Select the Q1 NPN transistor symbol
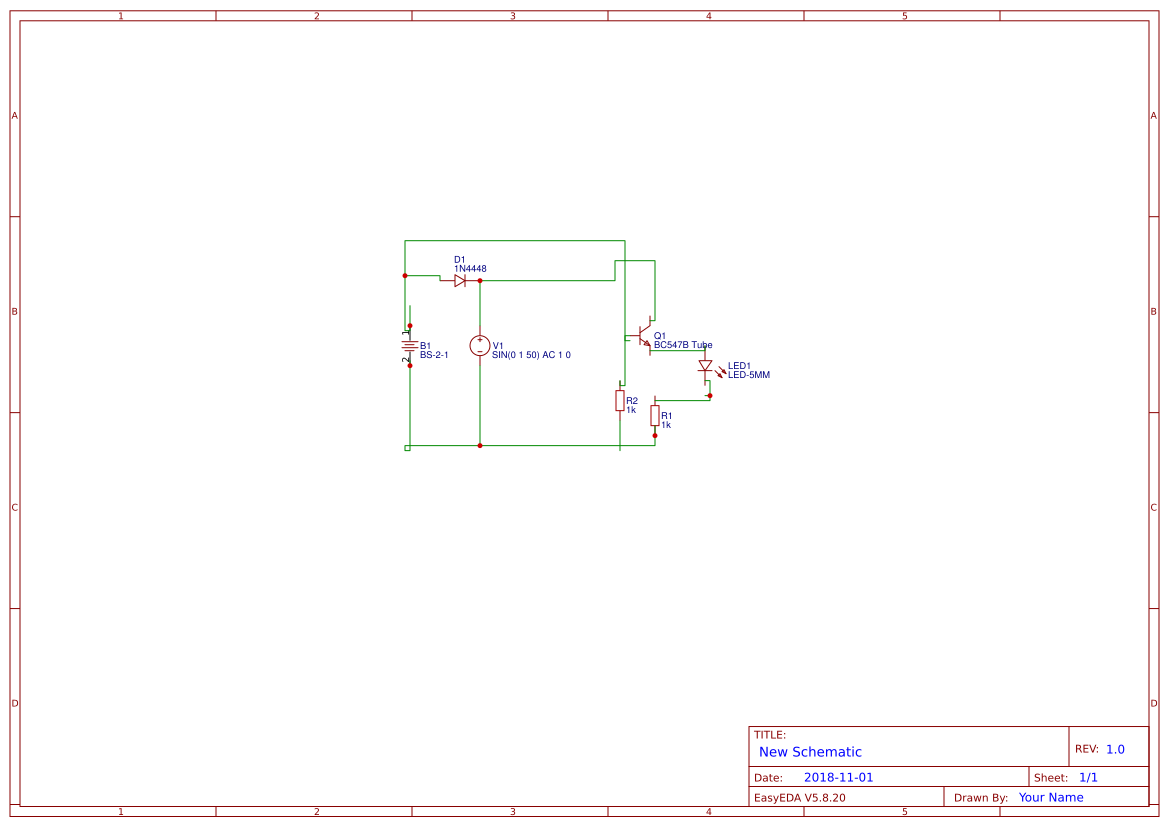 643,335
